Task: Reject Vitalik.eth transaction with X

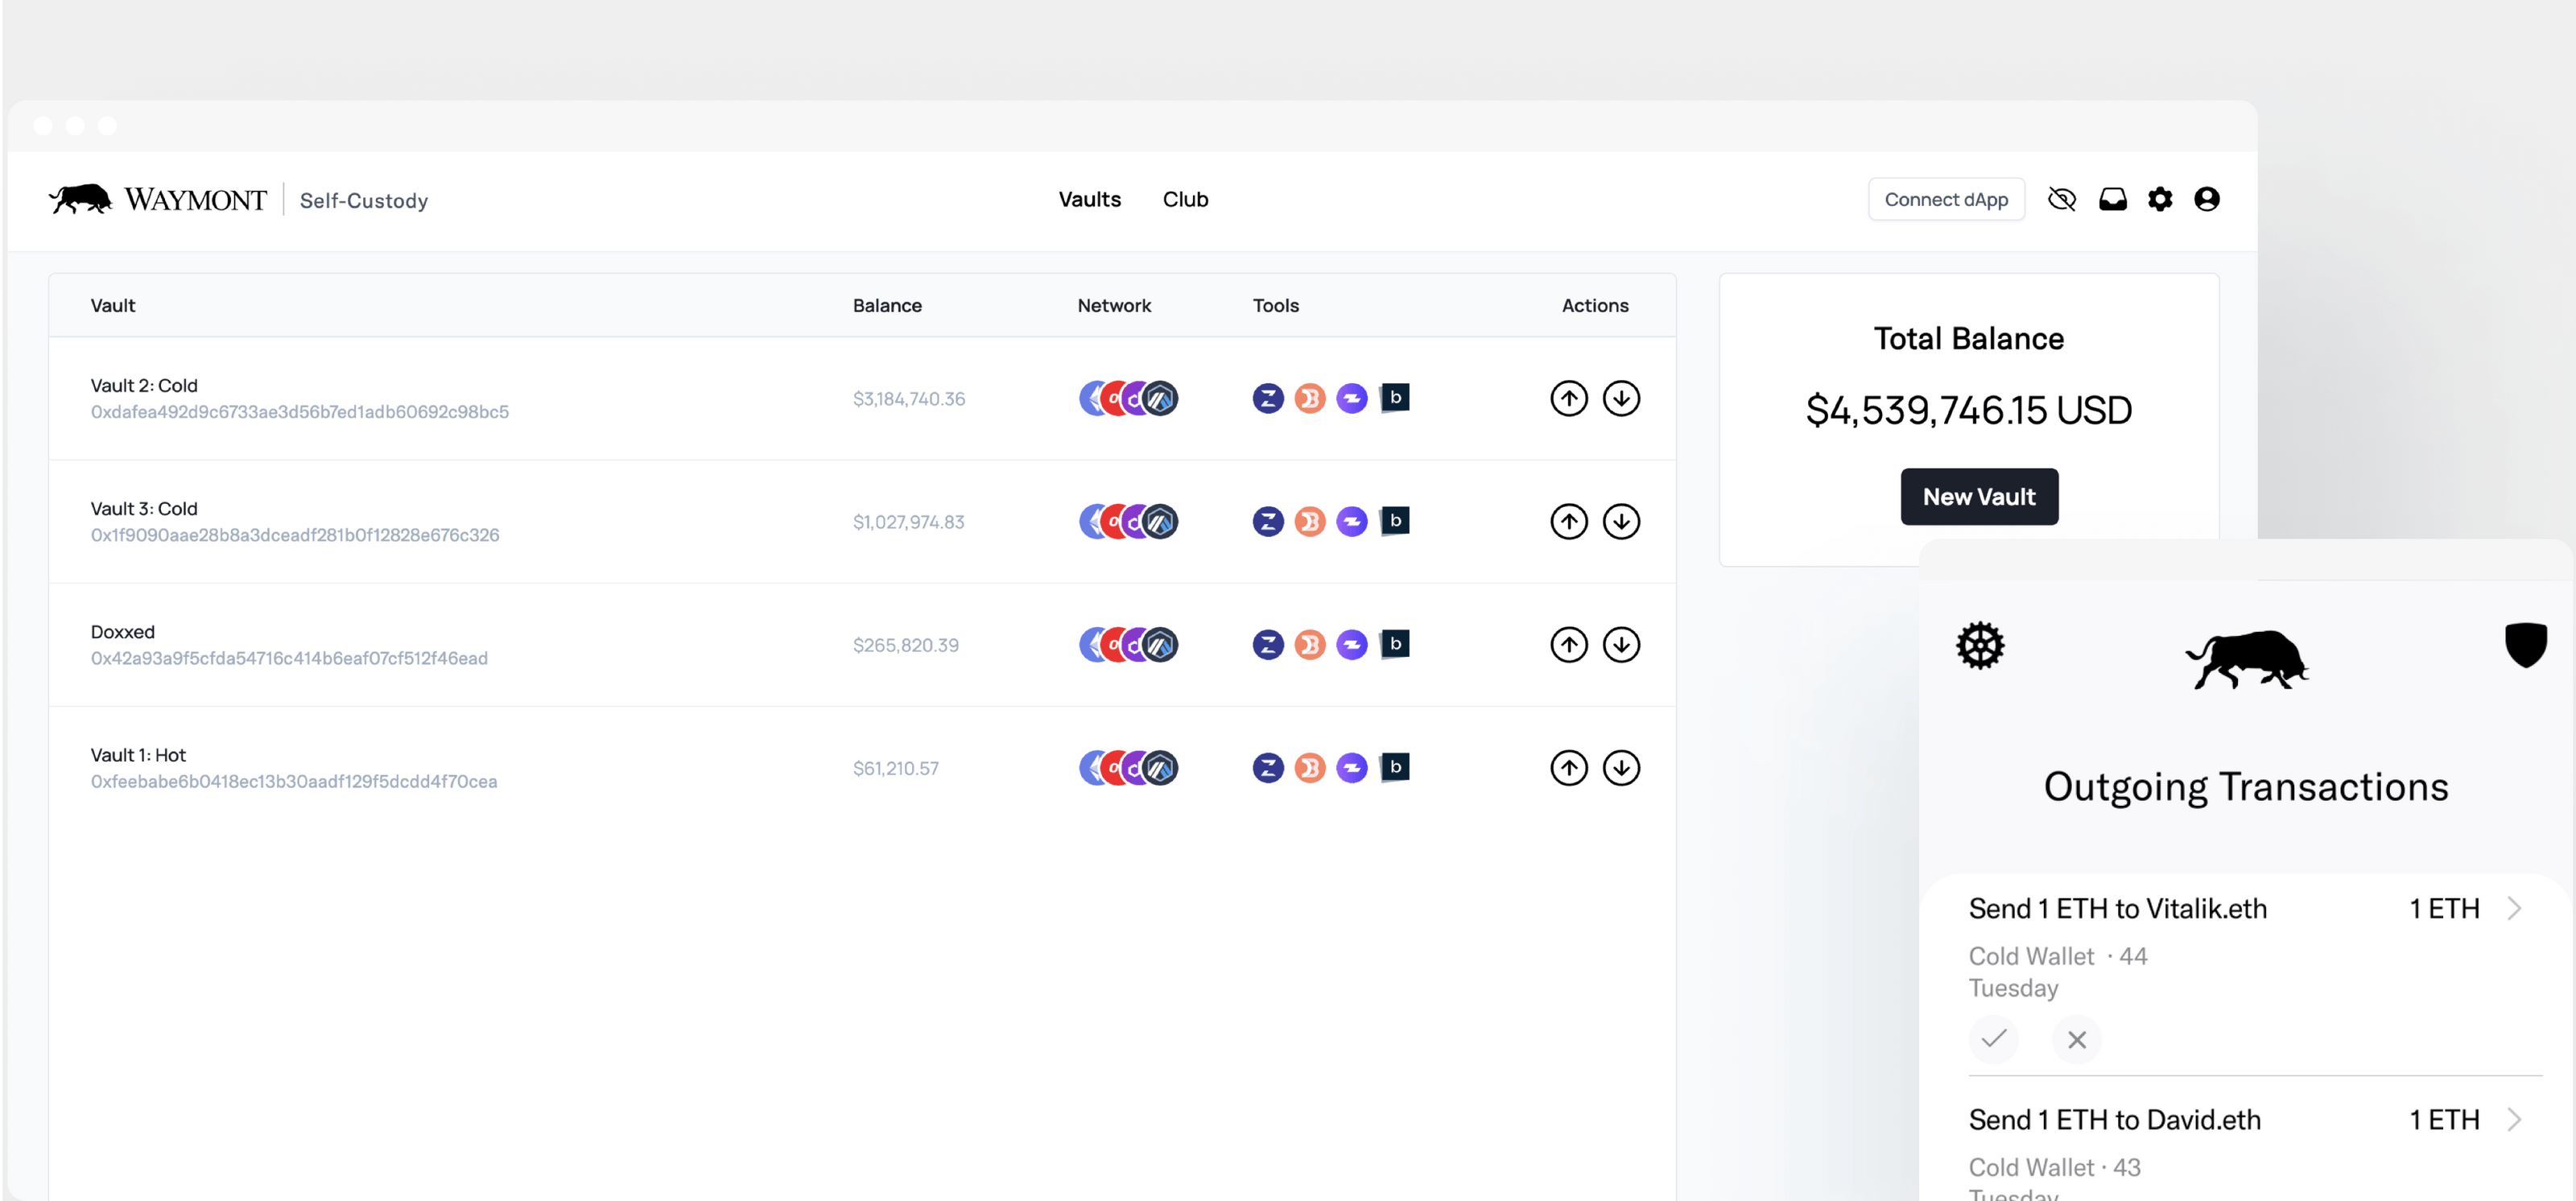Action: click(x=2077, y=1039)
